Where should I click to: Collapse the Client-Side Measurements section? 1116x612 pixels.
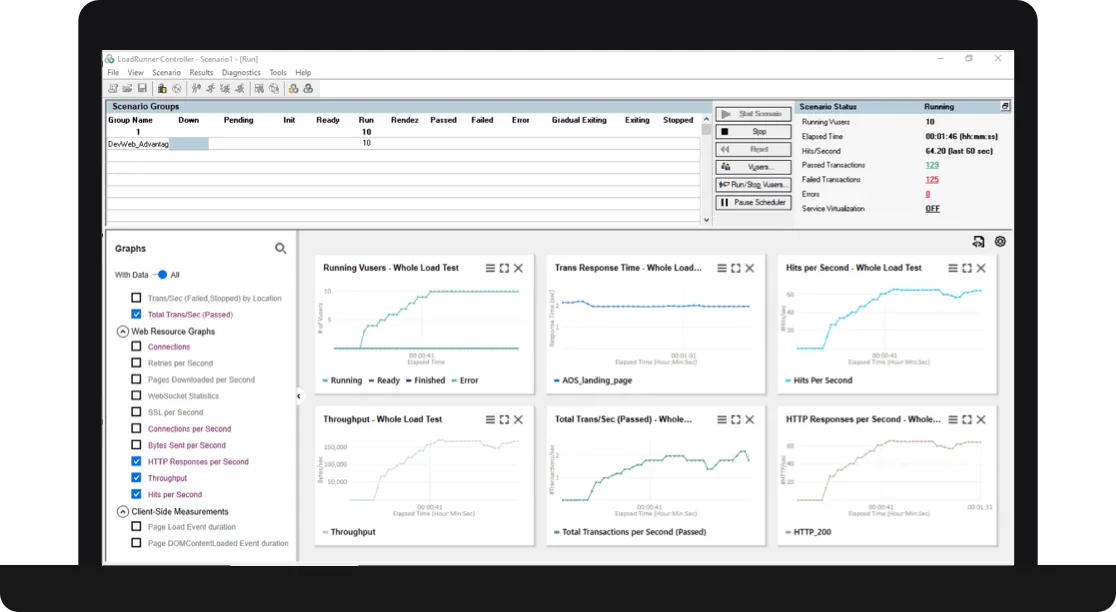[x=123, y=511]
